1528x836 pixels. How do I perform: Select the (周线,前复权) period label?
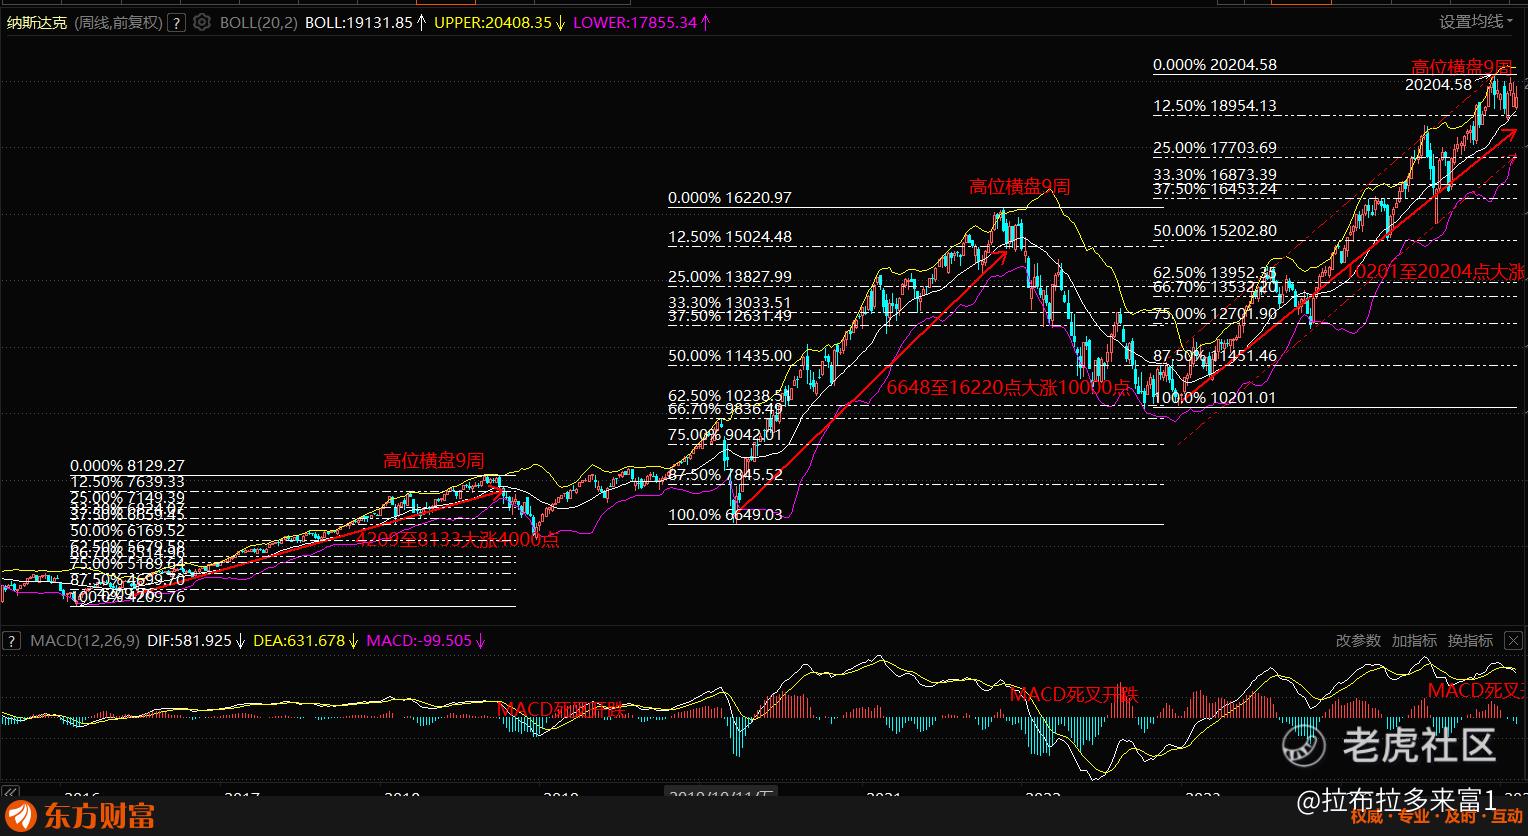click(x=116, y=22)
